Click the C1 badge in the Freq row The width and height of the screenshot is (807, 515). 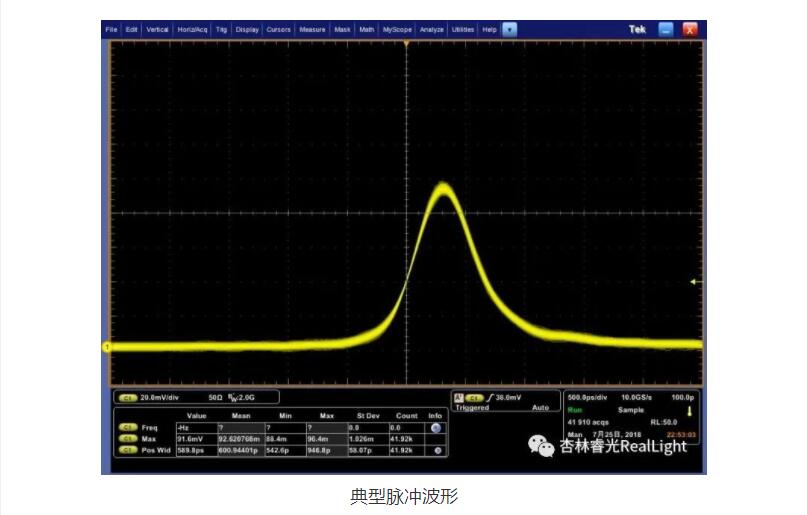128,428
